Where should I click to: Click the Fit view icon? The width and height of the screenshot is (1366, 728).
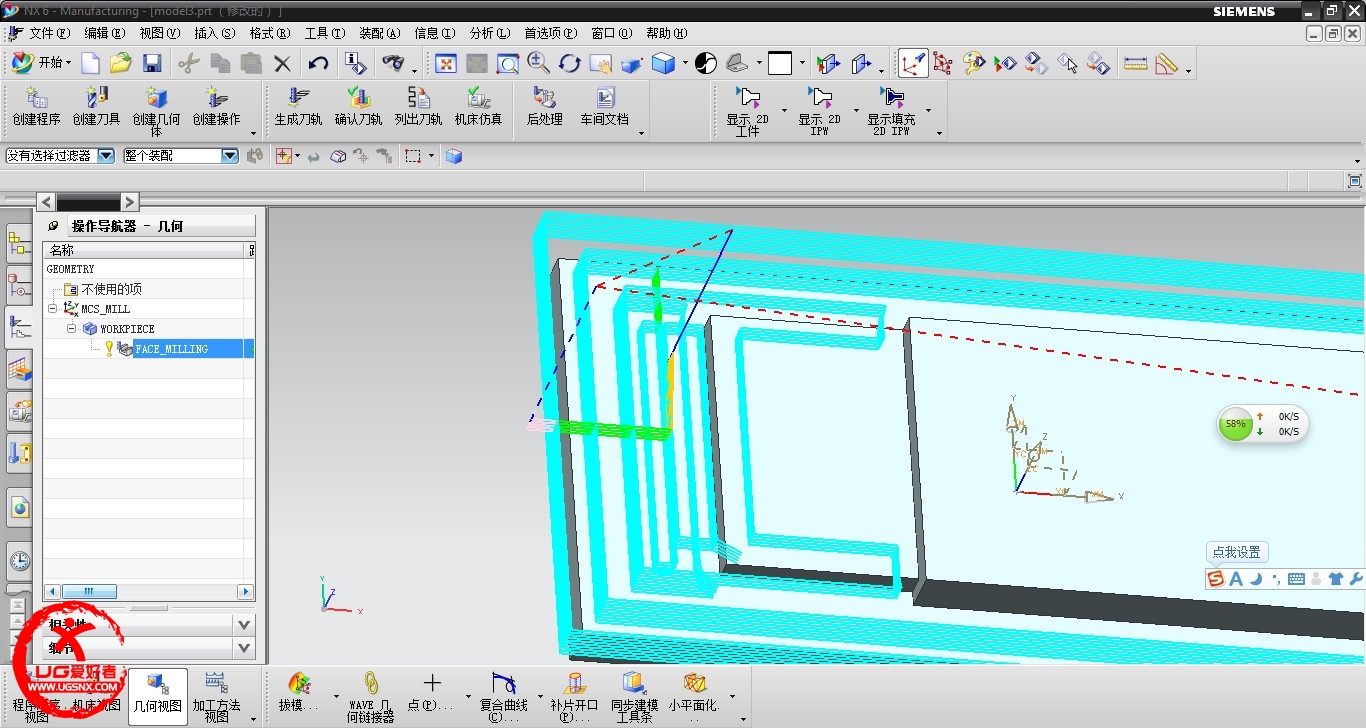click(446, 63)
